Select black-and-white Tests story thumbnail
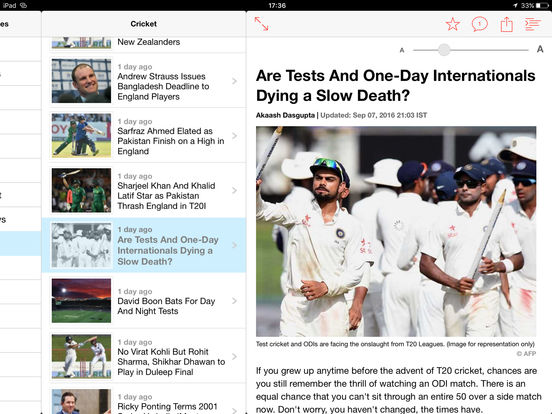Screen dimensions: 552x414 (x=81, y=245)
